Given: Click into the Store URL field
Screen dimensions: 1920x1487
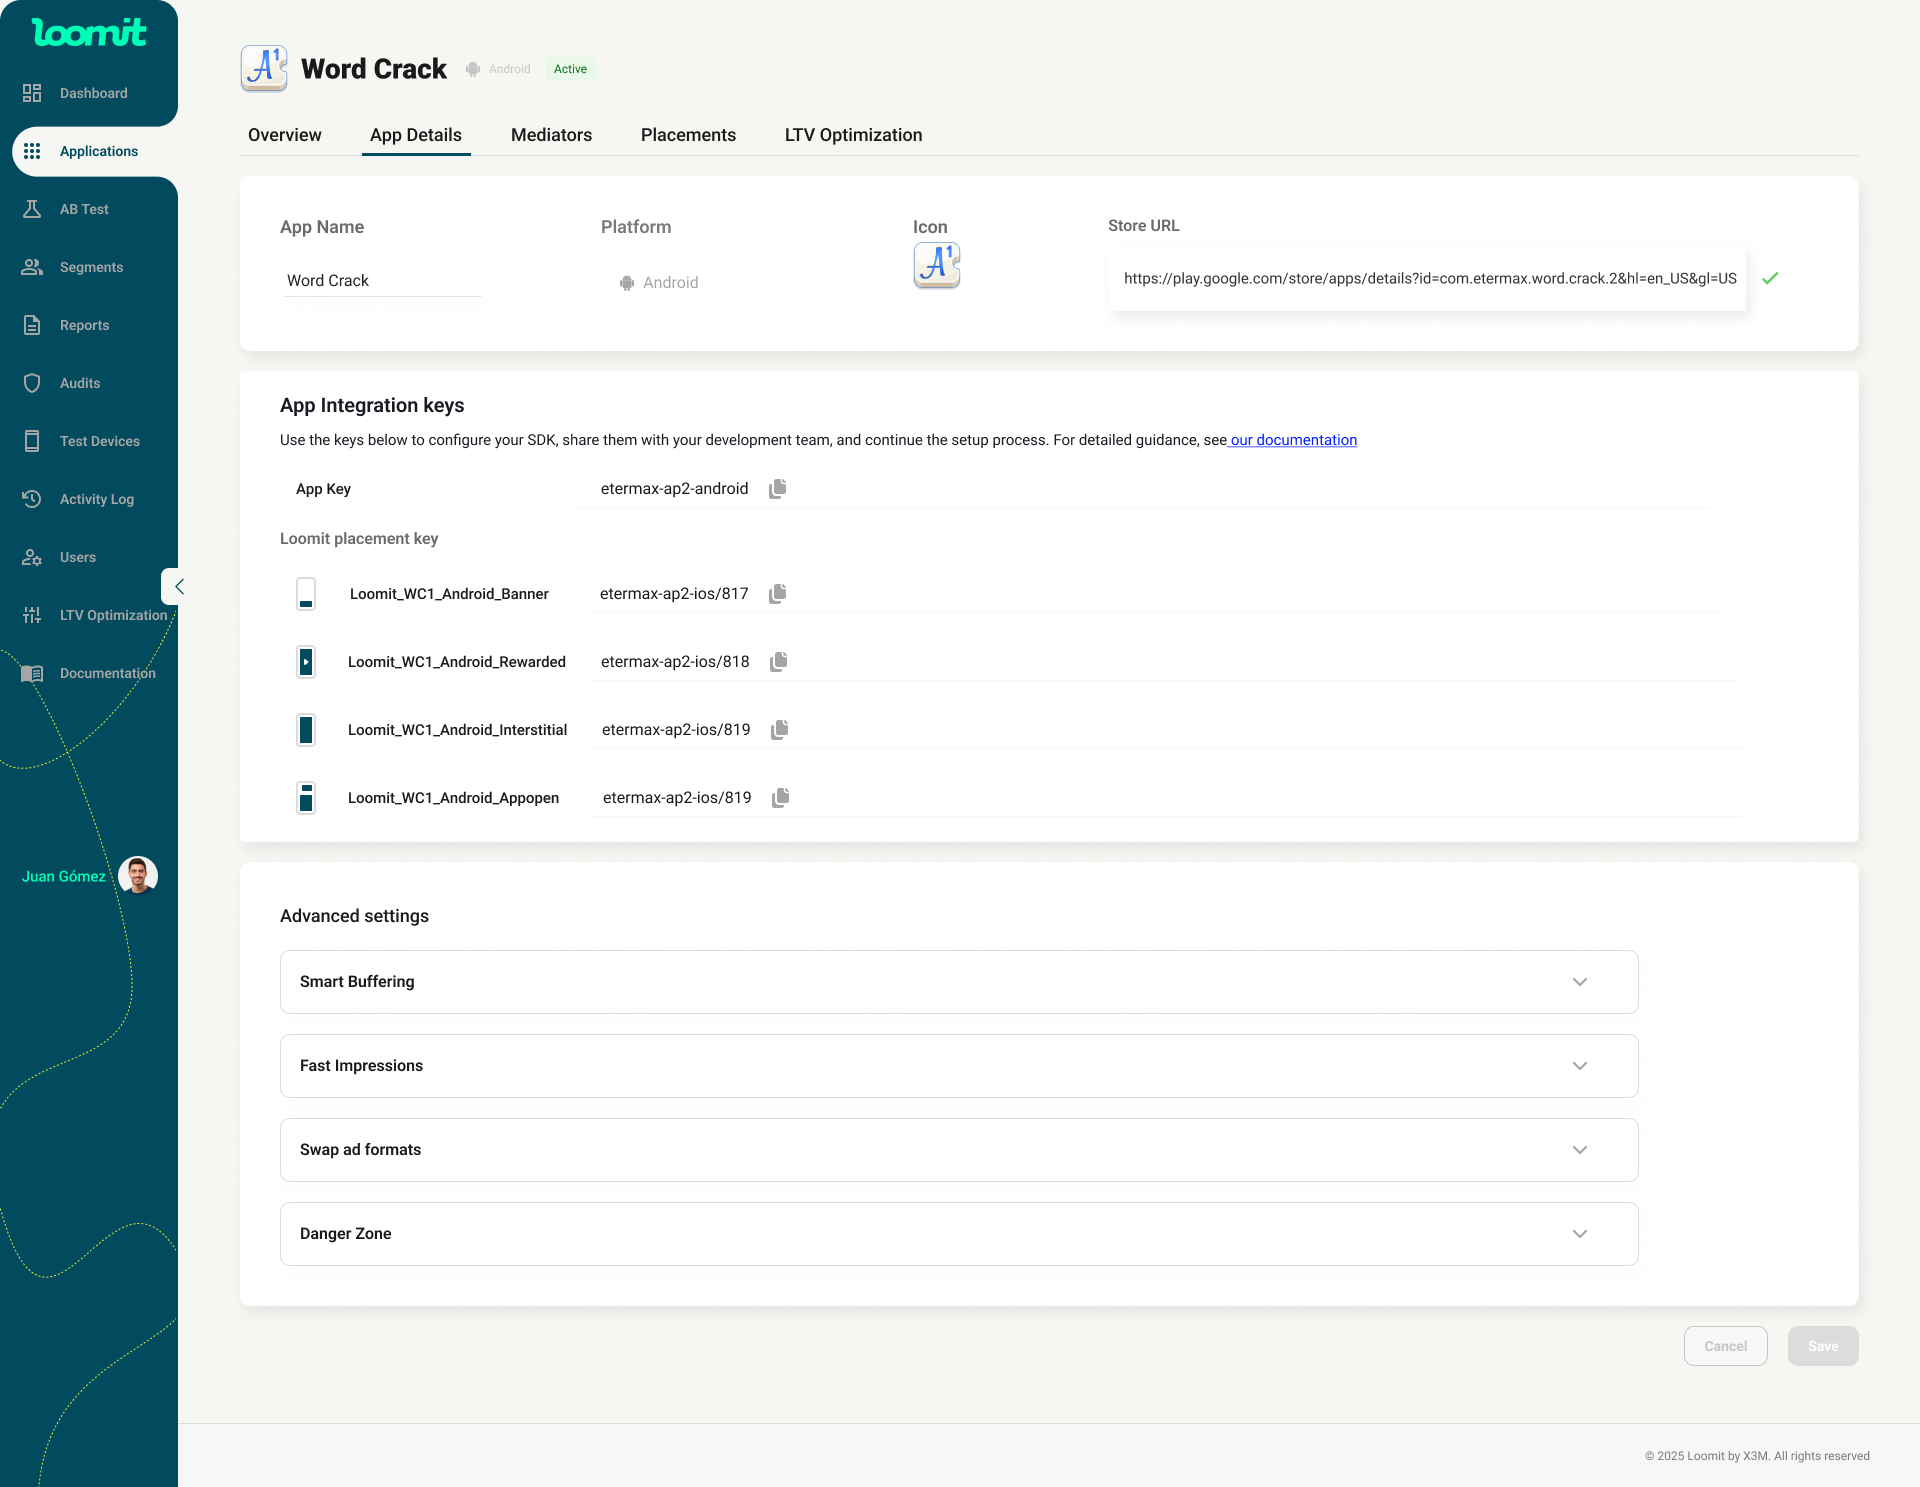Looking at the screenshot, I should coord(1428,279).
